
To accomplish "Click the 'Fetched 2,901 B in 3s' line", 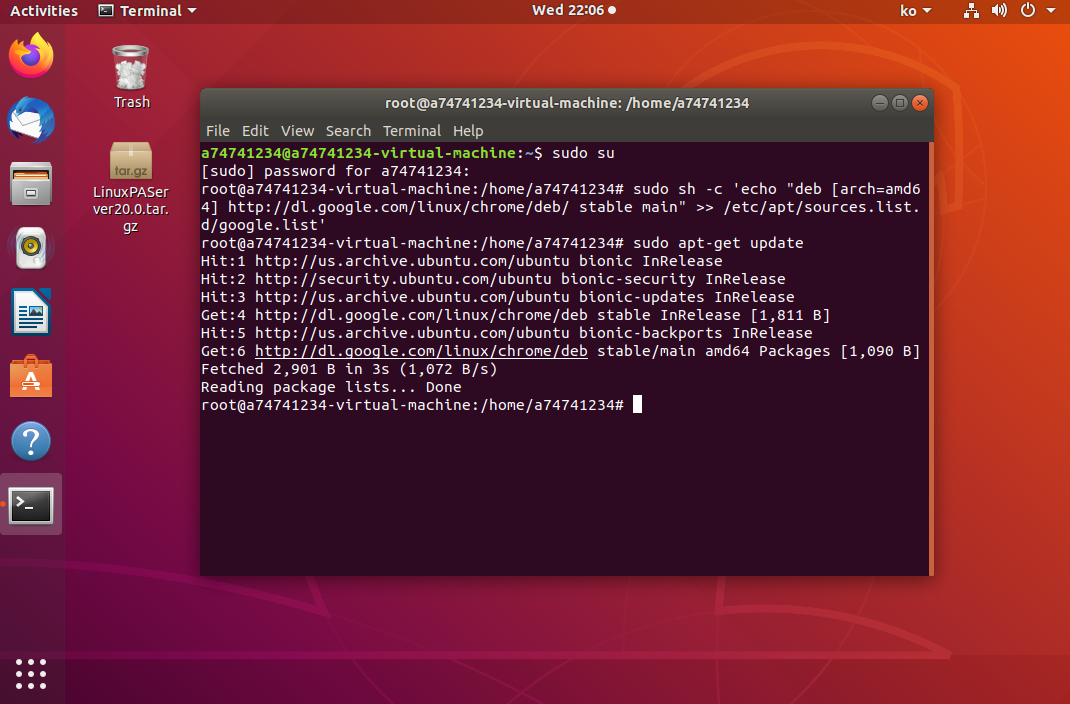I will pos(349,369).
